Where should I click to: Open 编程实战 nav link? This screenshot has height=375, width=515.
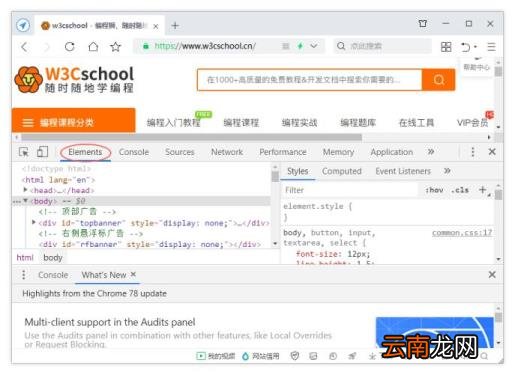(x=299, y=123)
